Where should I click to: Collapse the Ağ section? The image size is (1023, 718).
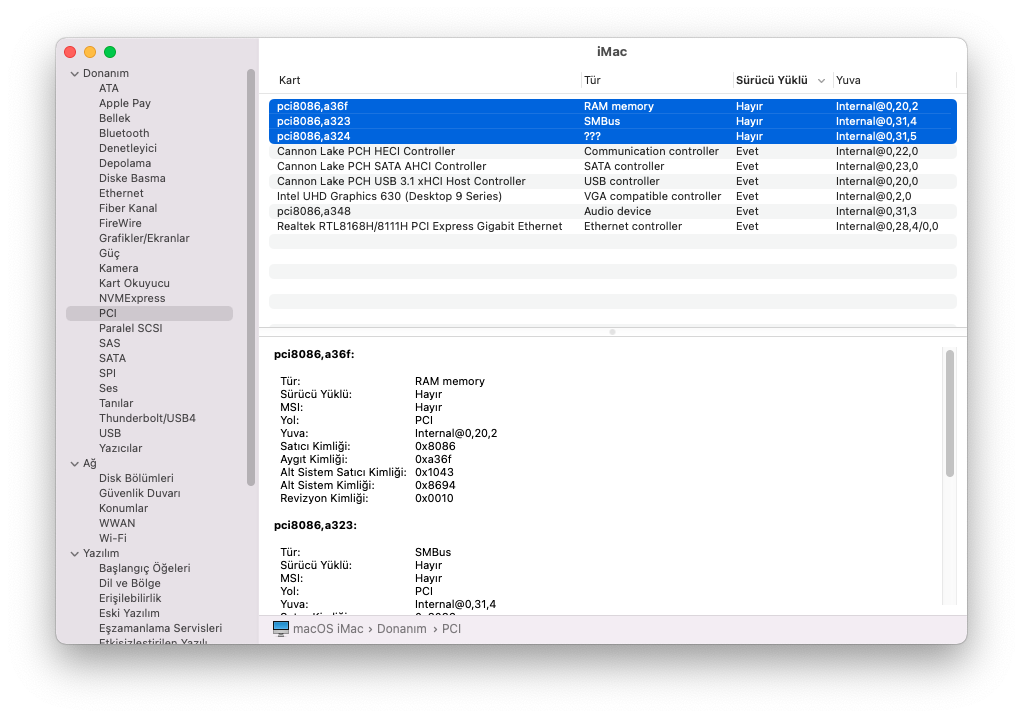[74, 464]
